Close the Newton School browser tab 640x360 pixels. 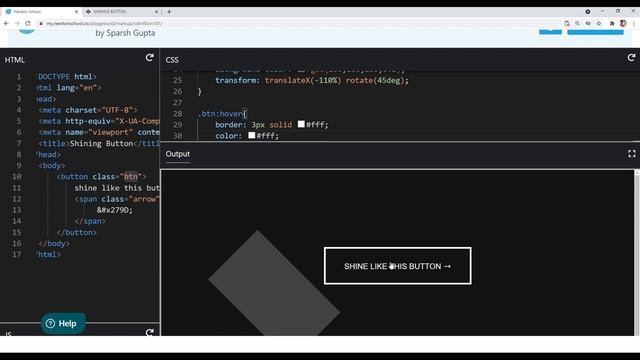click(76, 12)
